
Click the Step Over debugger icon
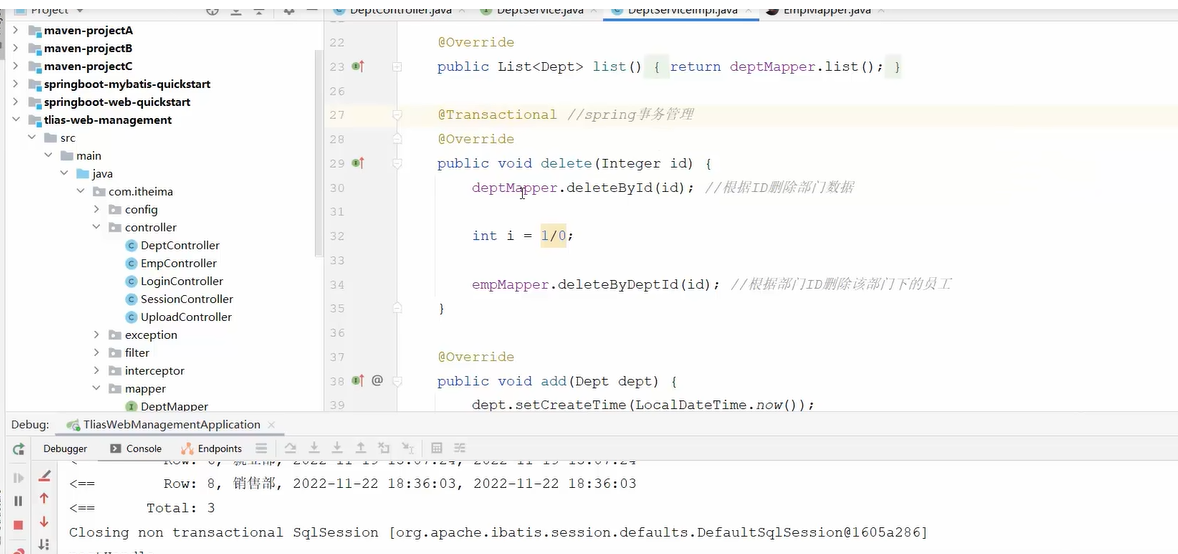pos(291,448)
